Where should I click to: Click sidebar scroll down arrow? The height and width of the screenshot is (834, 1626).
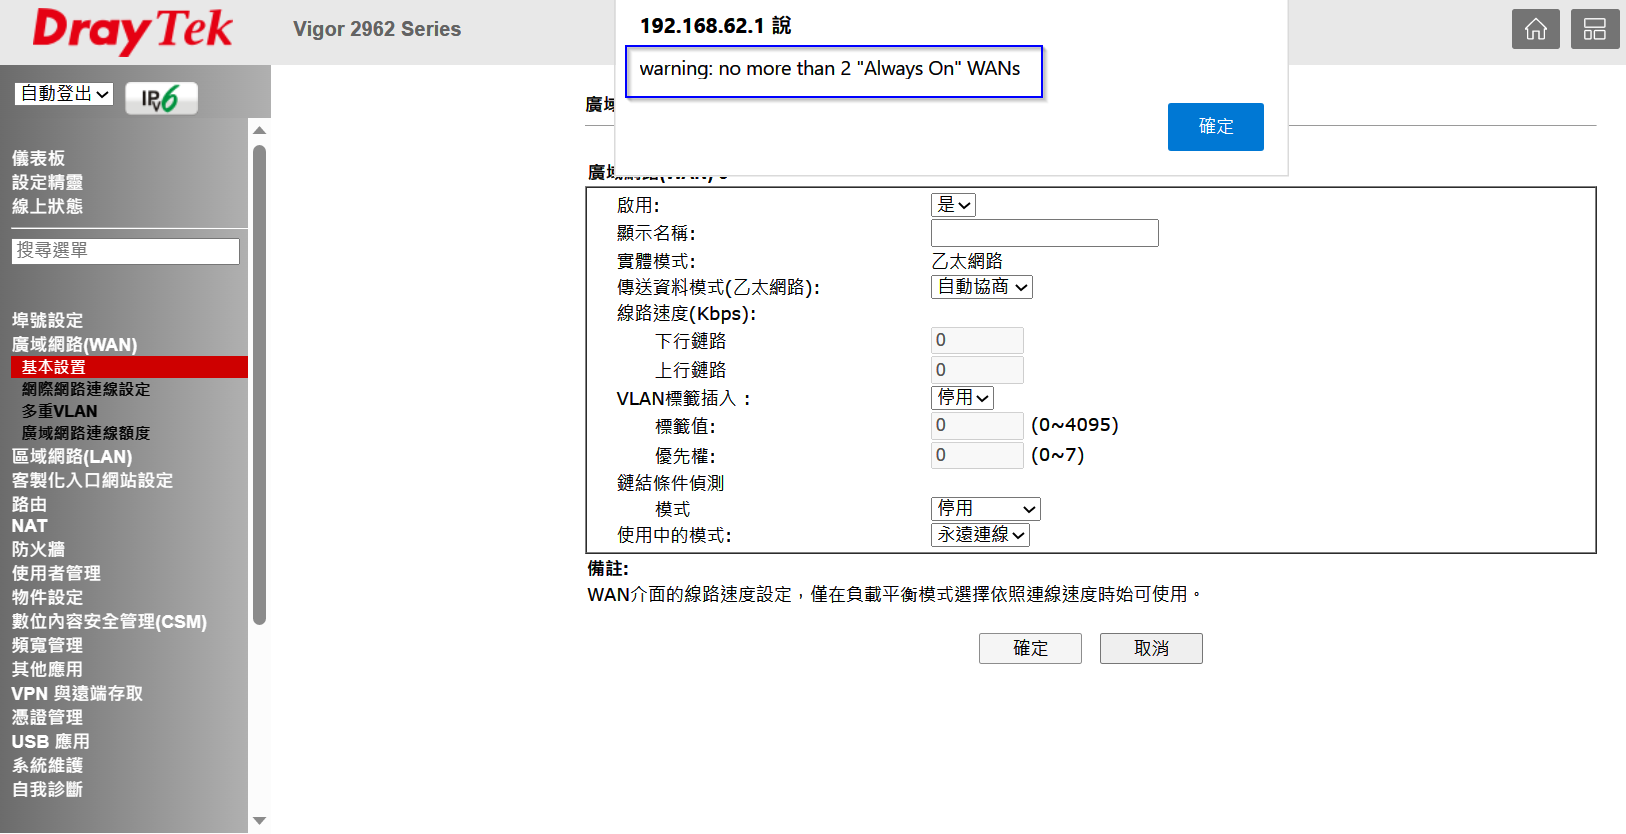pyautogui.click(x=260, y=821)
